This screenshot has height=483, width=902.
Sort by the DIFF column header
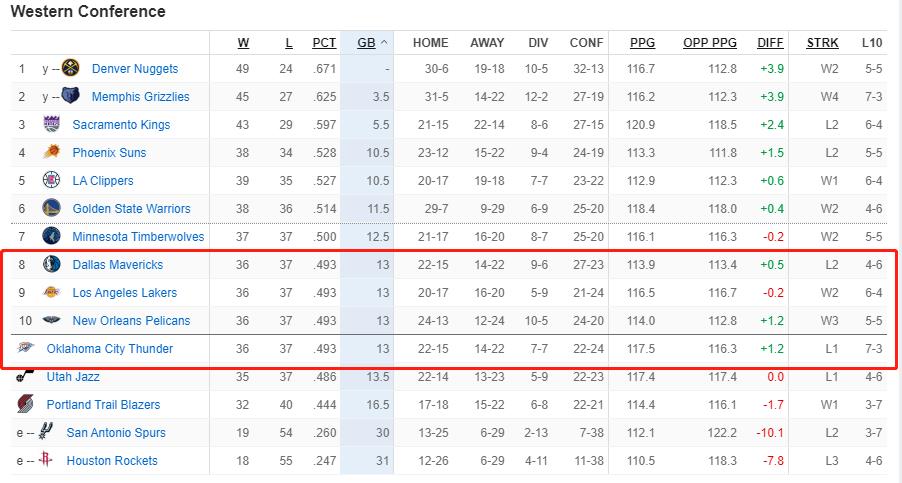click(770, 43)
